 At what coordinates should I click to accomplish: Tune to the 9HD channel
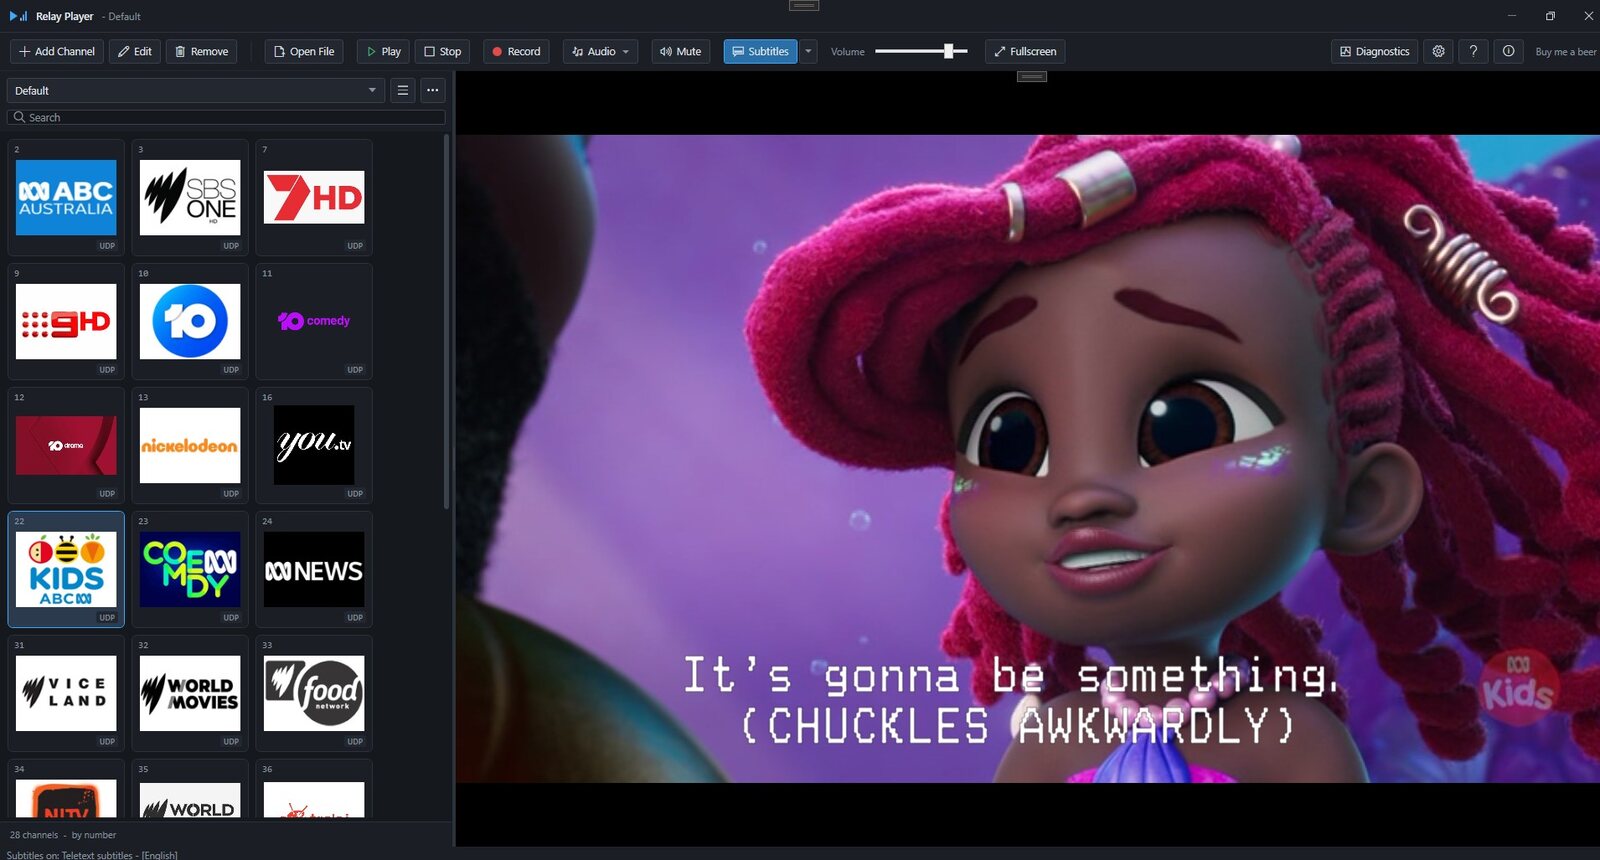click(66, 321)
